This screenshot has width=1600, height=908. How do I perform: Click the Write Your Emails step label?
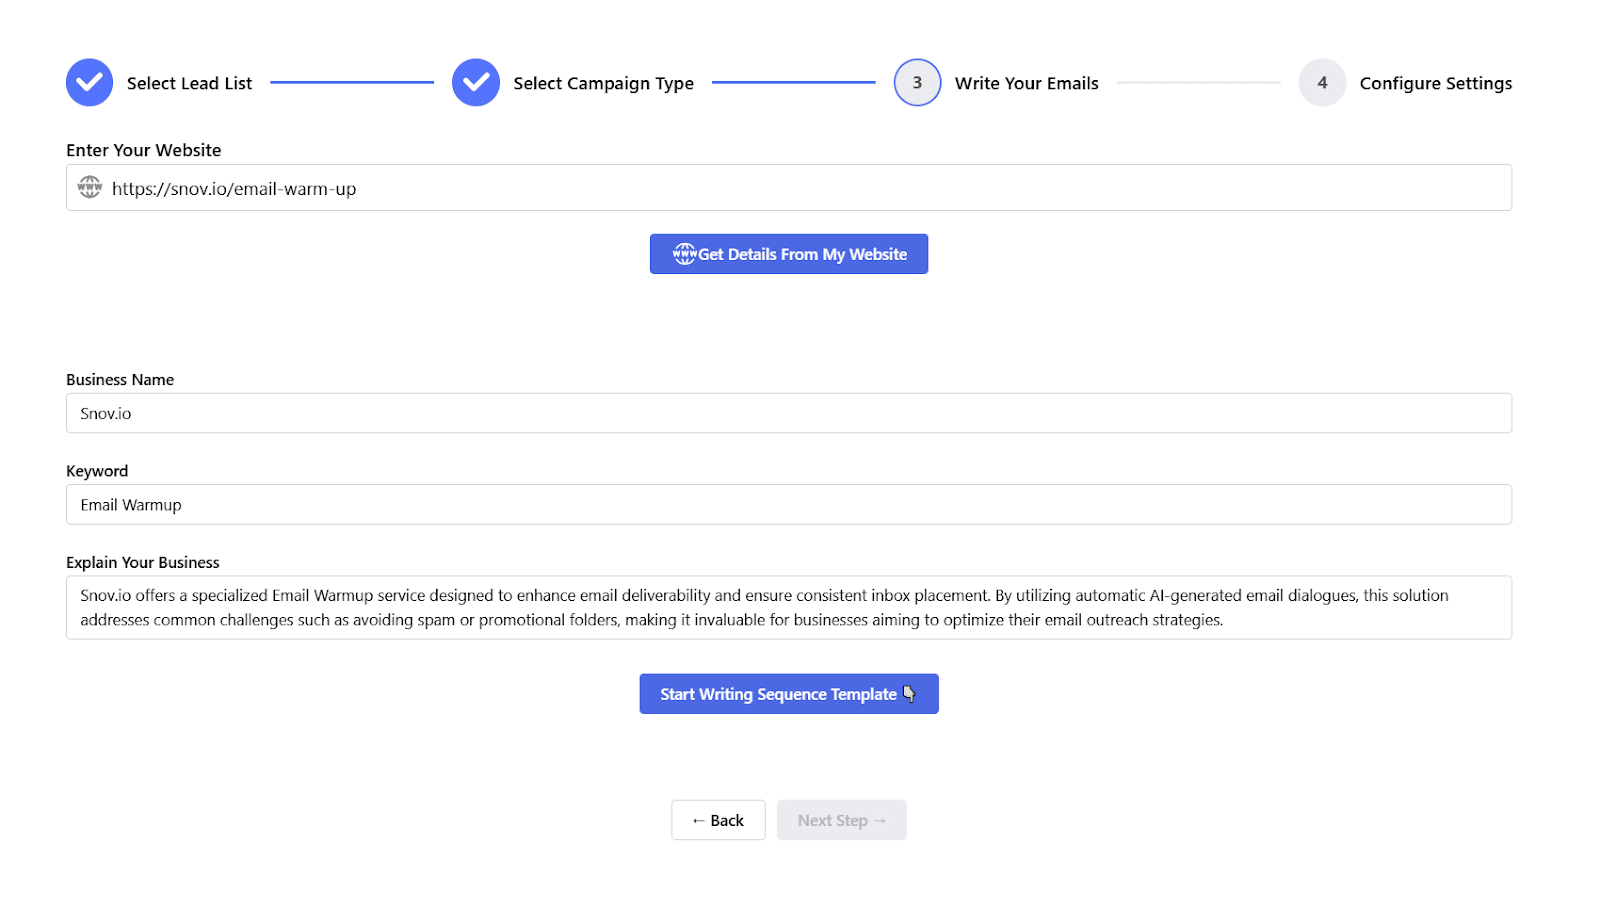pos(1026,83)
